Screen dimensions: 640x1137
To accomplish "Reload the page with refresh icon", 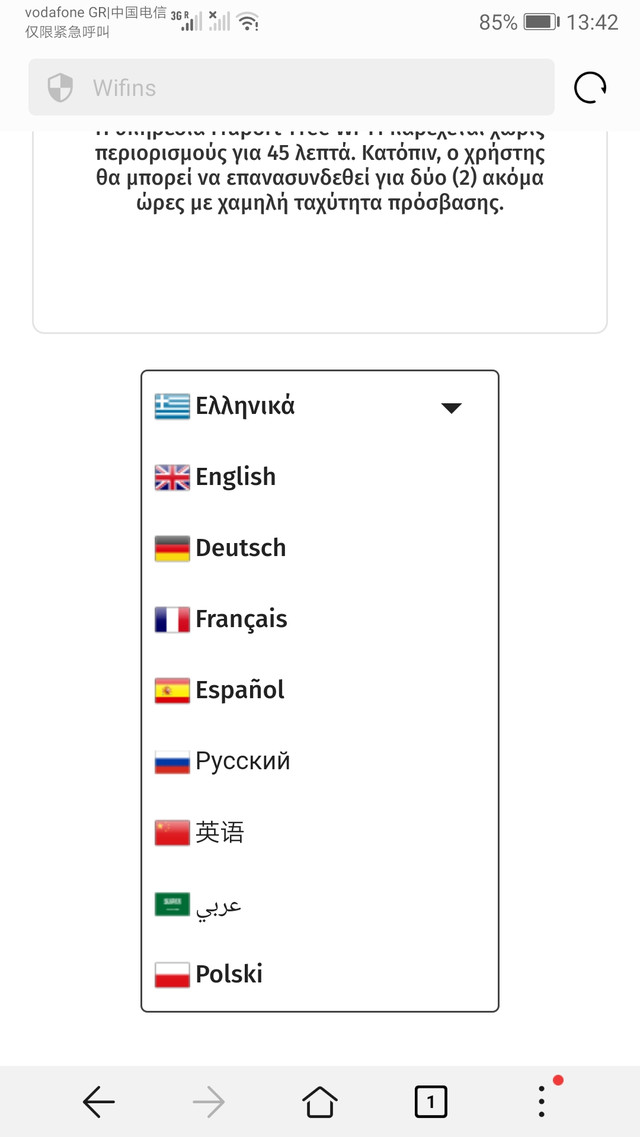I will click(590, 88).
